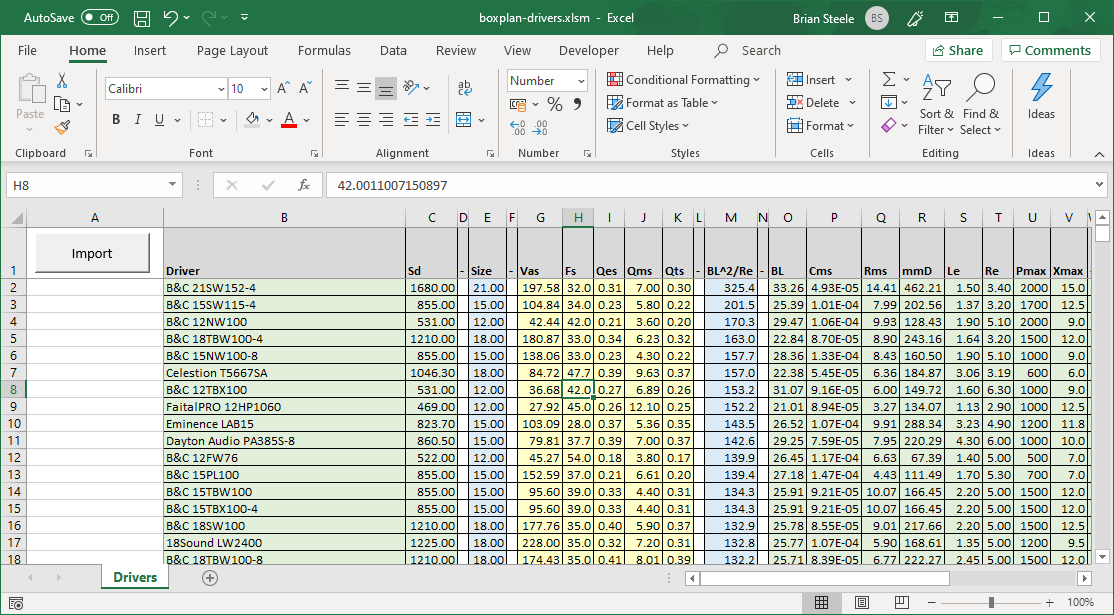The height and width of the screenshot is (615, 1114).
Task: Click the New Sheet plus icon
Action: pyautogui.click(x=210, y=578)
